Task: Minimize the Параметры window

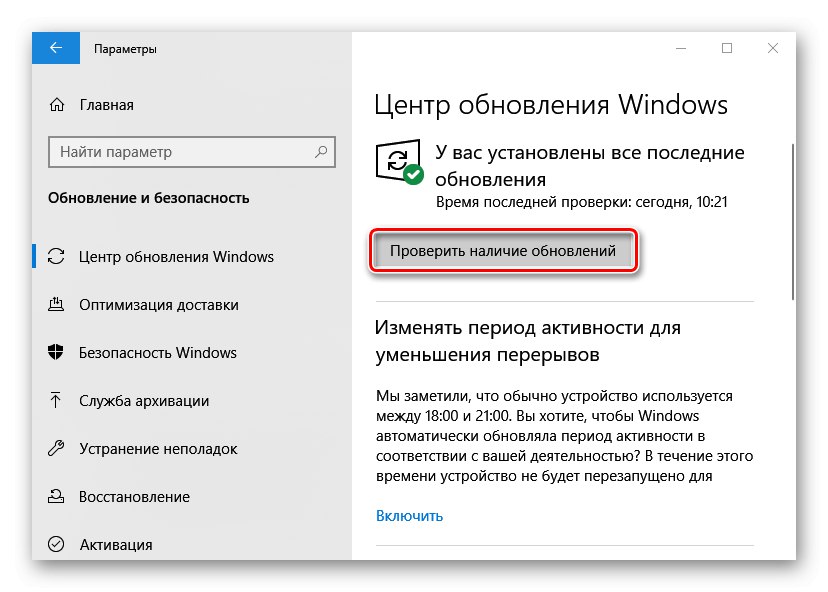Action: click(x=681, y=48)
